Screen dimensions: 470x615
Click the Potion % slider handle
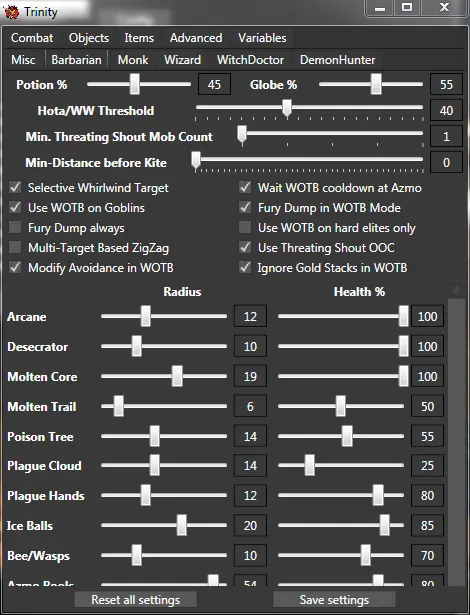pyautogui.click(x=135, y=84)
